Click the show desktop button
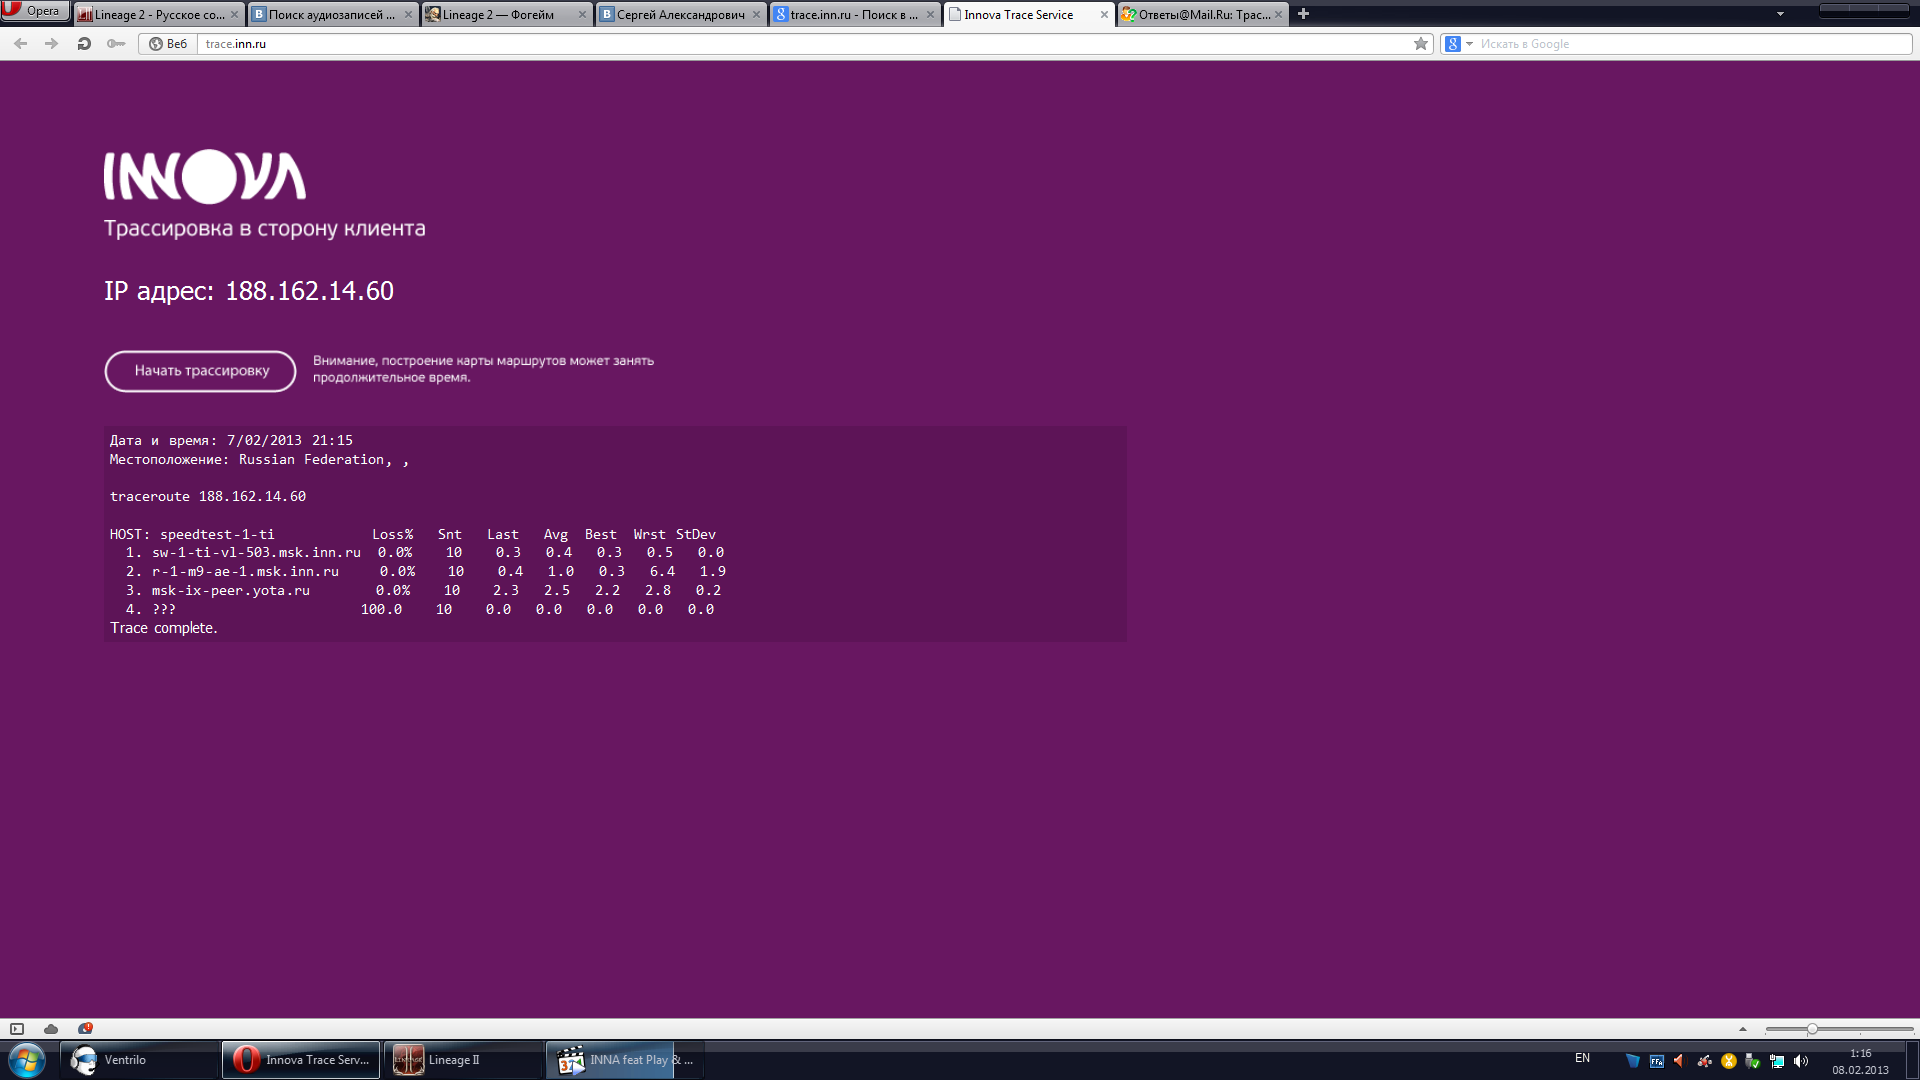The width and height of the screenshot is (1920, 1080). pos(1912,1060)
